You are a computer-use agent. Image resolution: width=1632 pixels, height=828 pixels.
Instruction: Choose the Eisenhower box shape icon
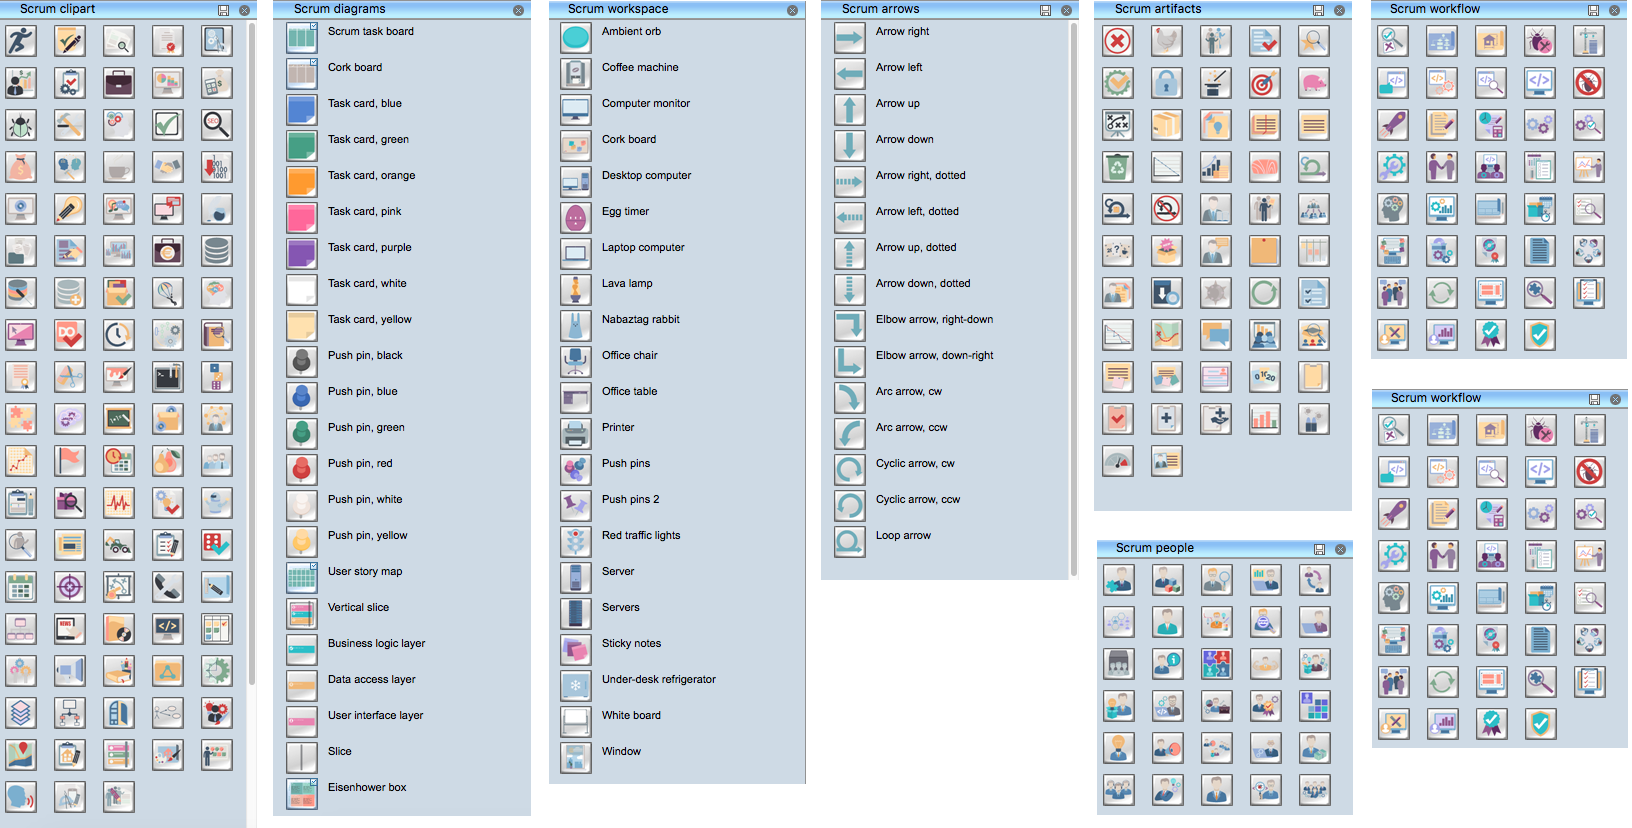click(x=302, y=794)
